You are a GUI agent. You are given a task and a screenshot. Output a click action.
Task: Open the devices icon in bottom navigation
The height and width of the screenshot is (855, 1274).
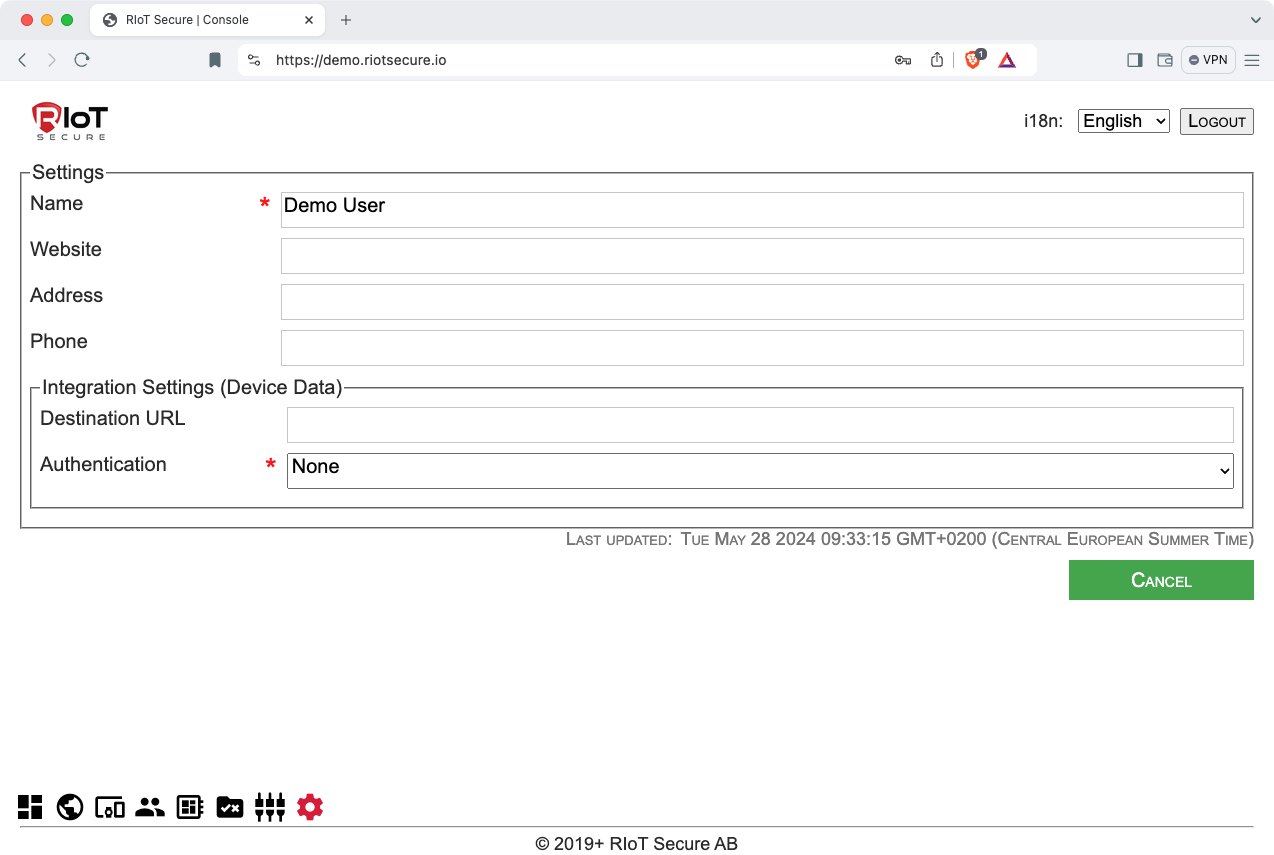tap(110, 807)
